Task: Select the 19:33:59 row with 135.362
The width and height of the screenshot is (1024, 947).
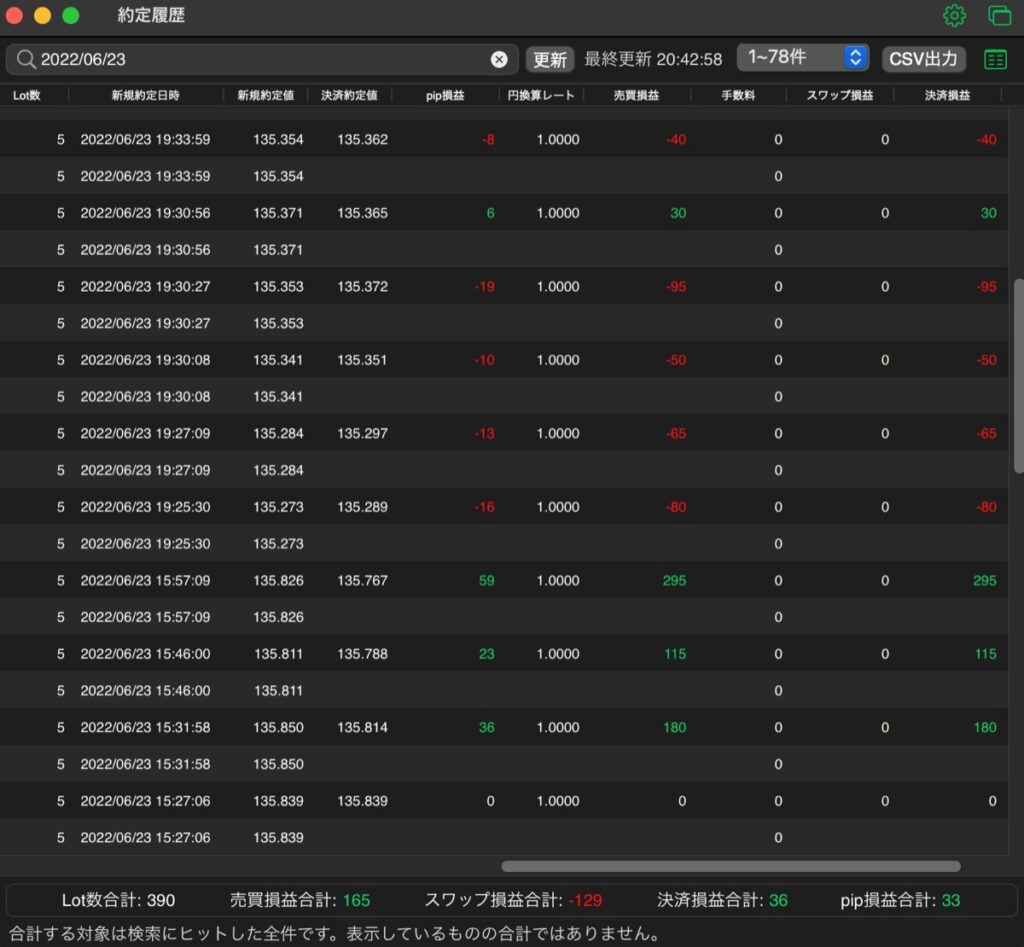Action: 504,139
